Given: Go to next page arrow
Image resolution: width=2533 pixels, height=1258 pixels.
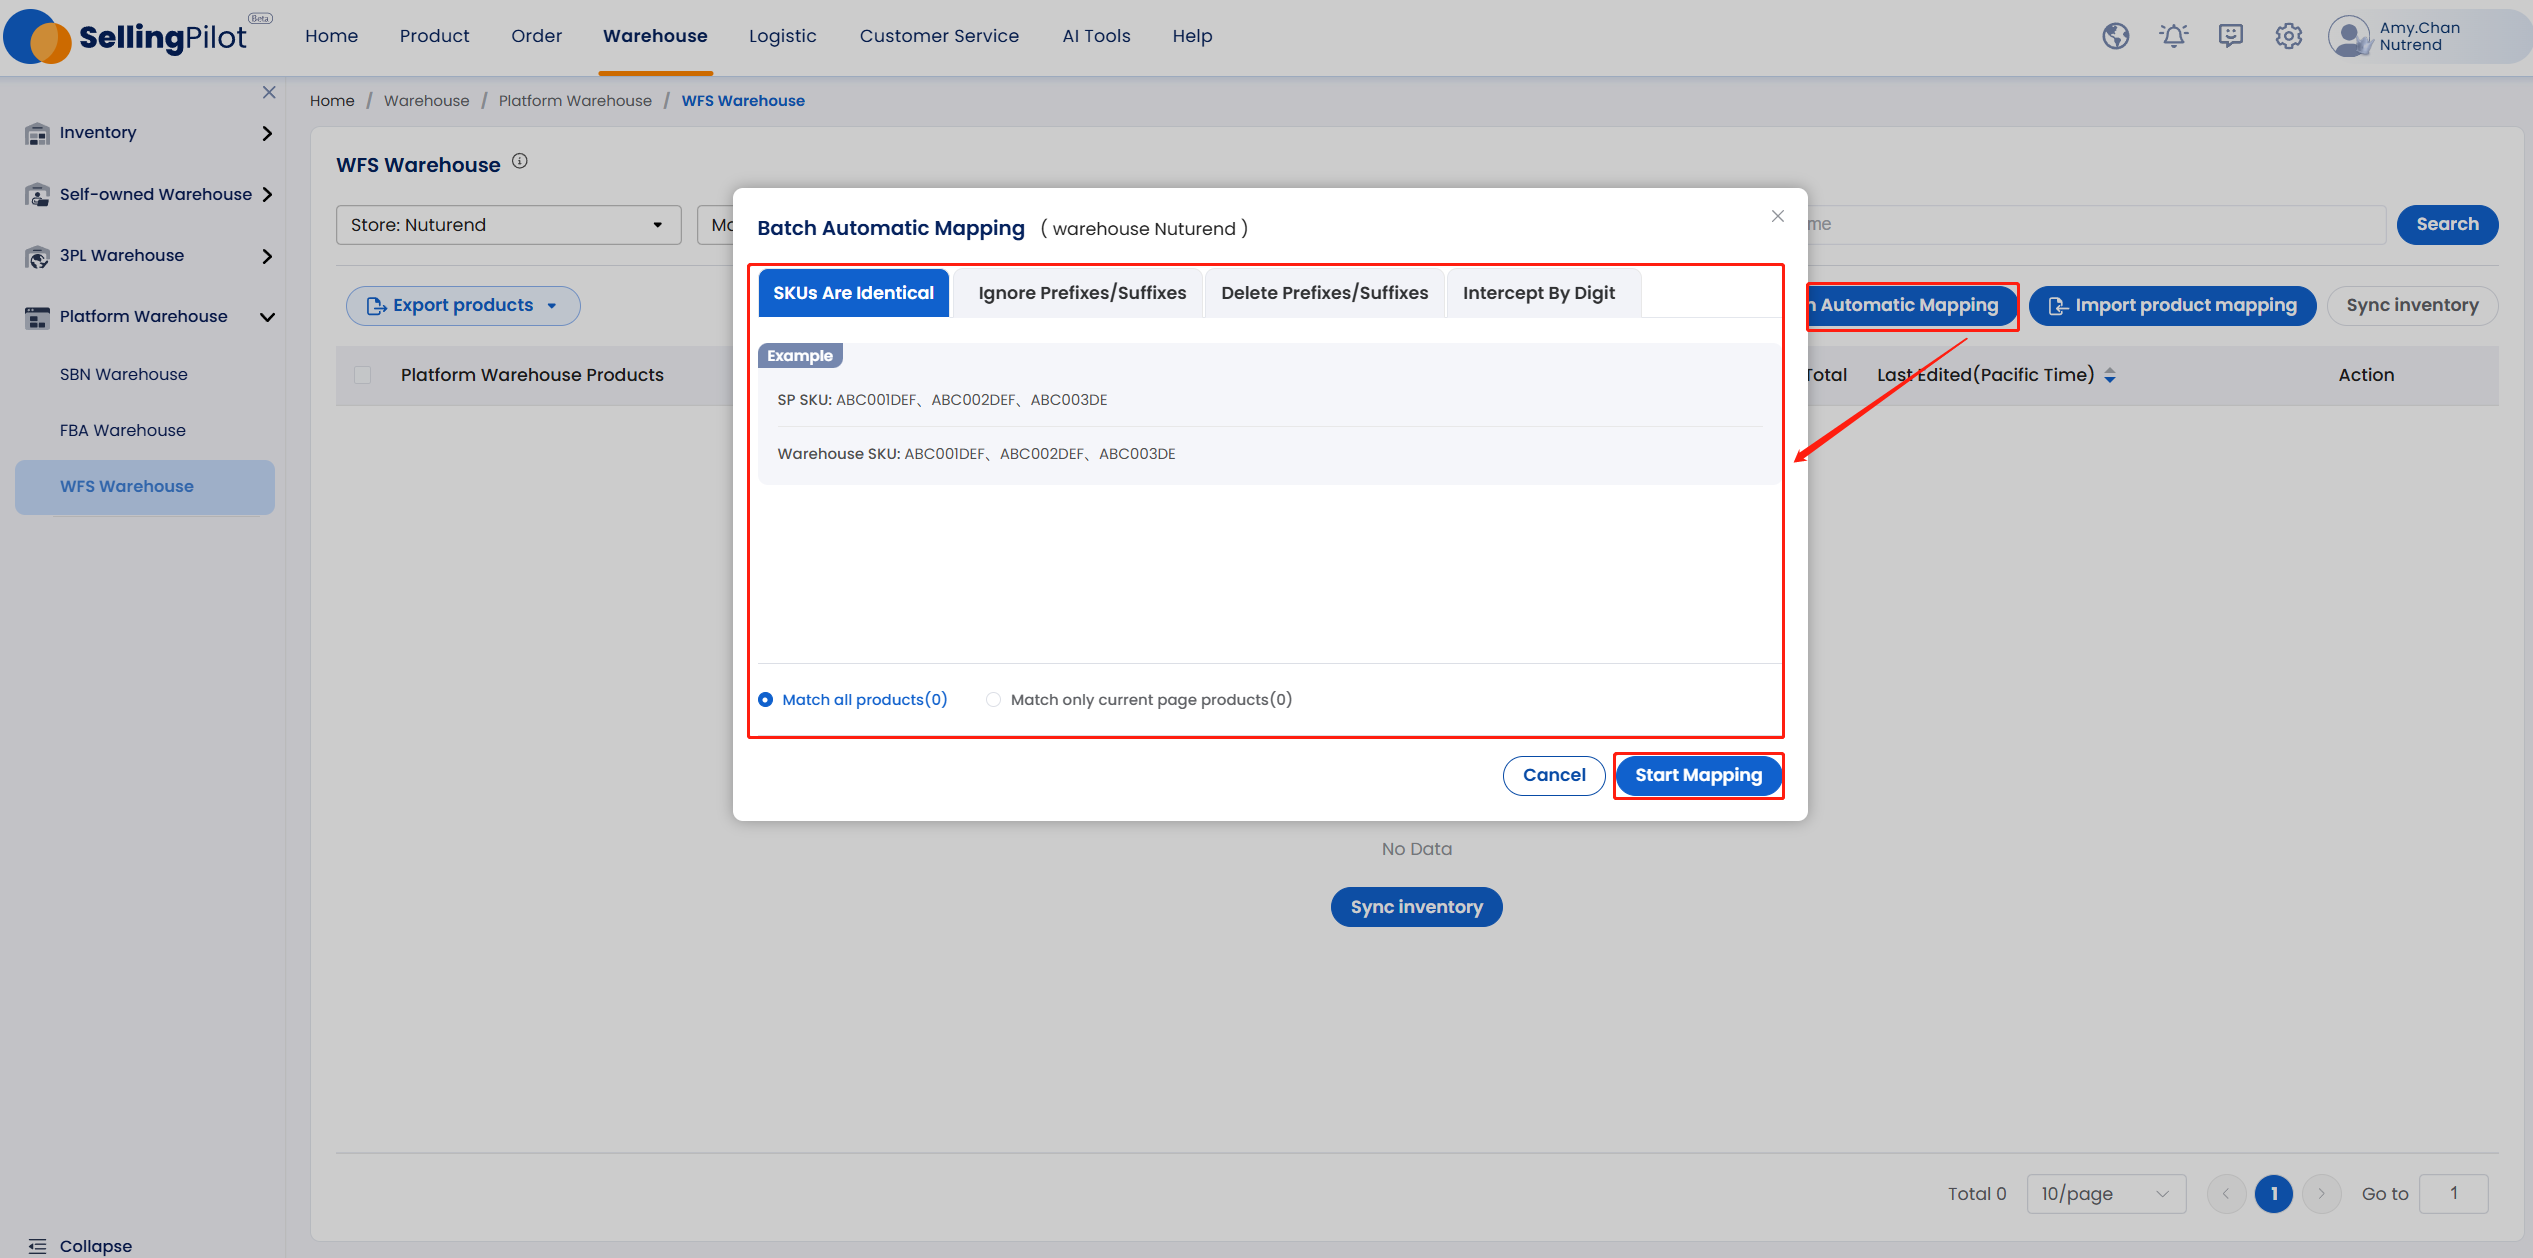Looking at the screenshot, I should 2321,1194.
